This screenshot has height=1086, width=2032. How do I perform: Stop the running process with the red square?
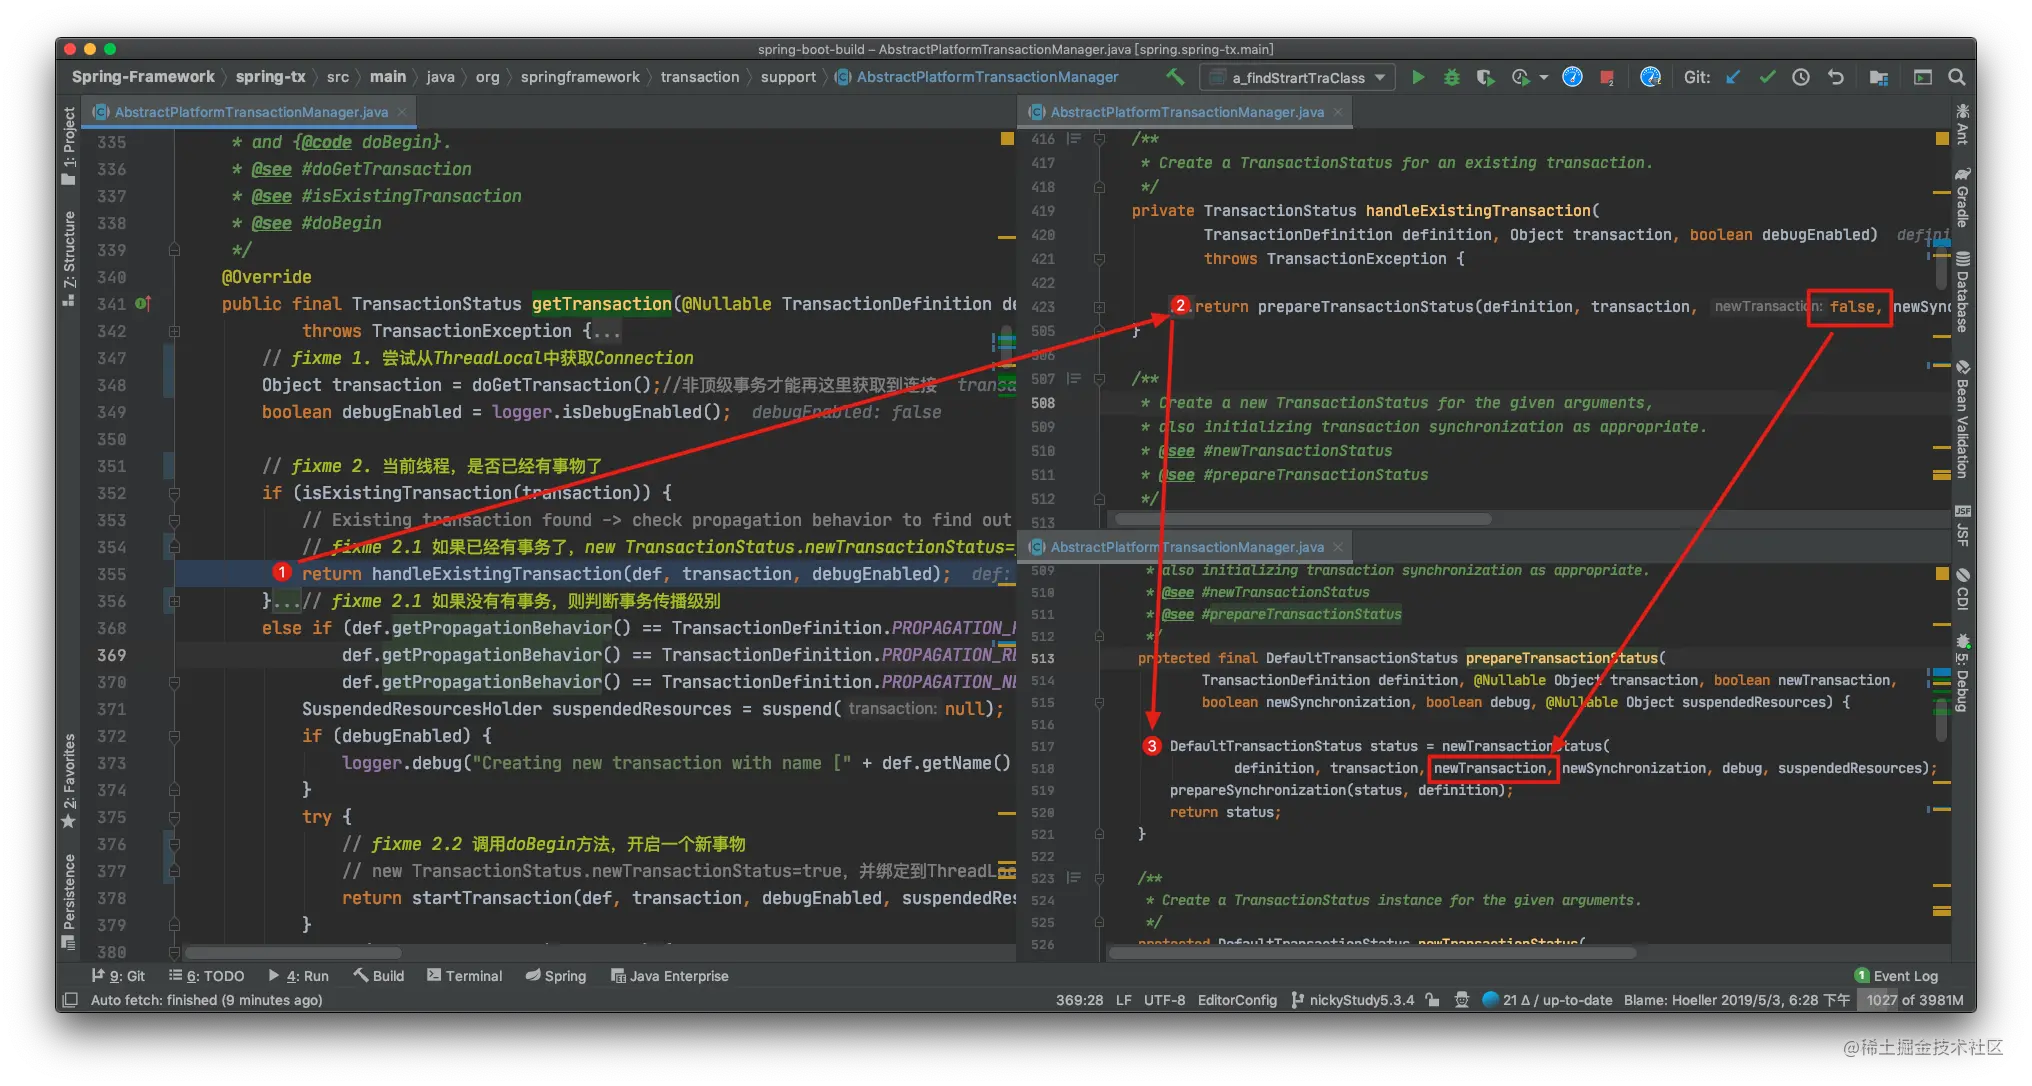tap(1607, 77)
